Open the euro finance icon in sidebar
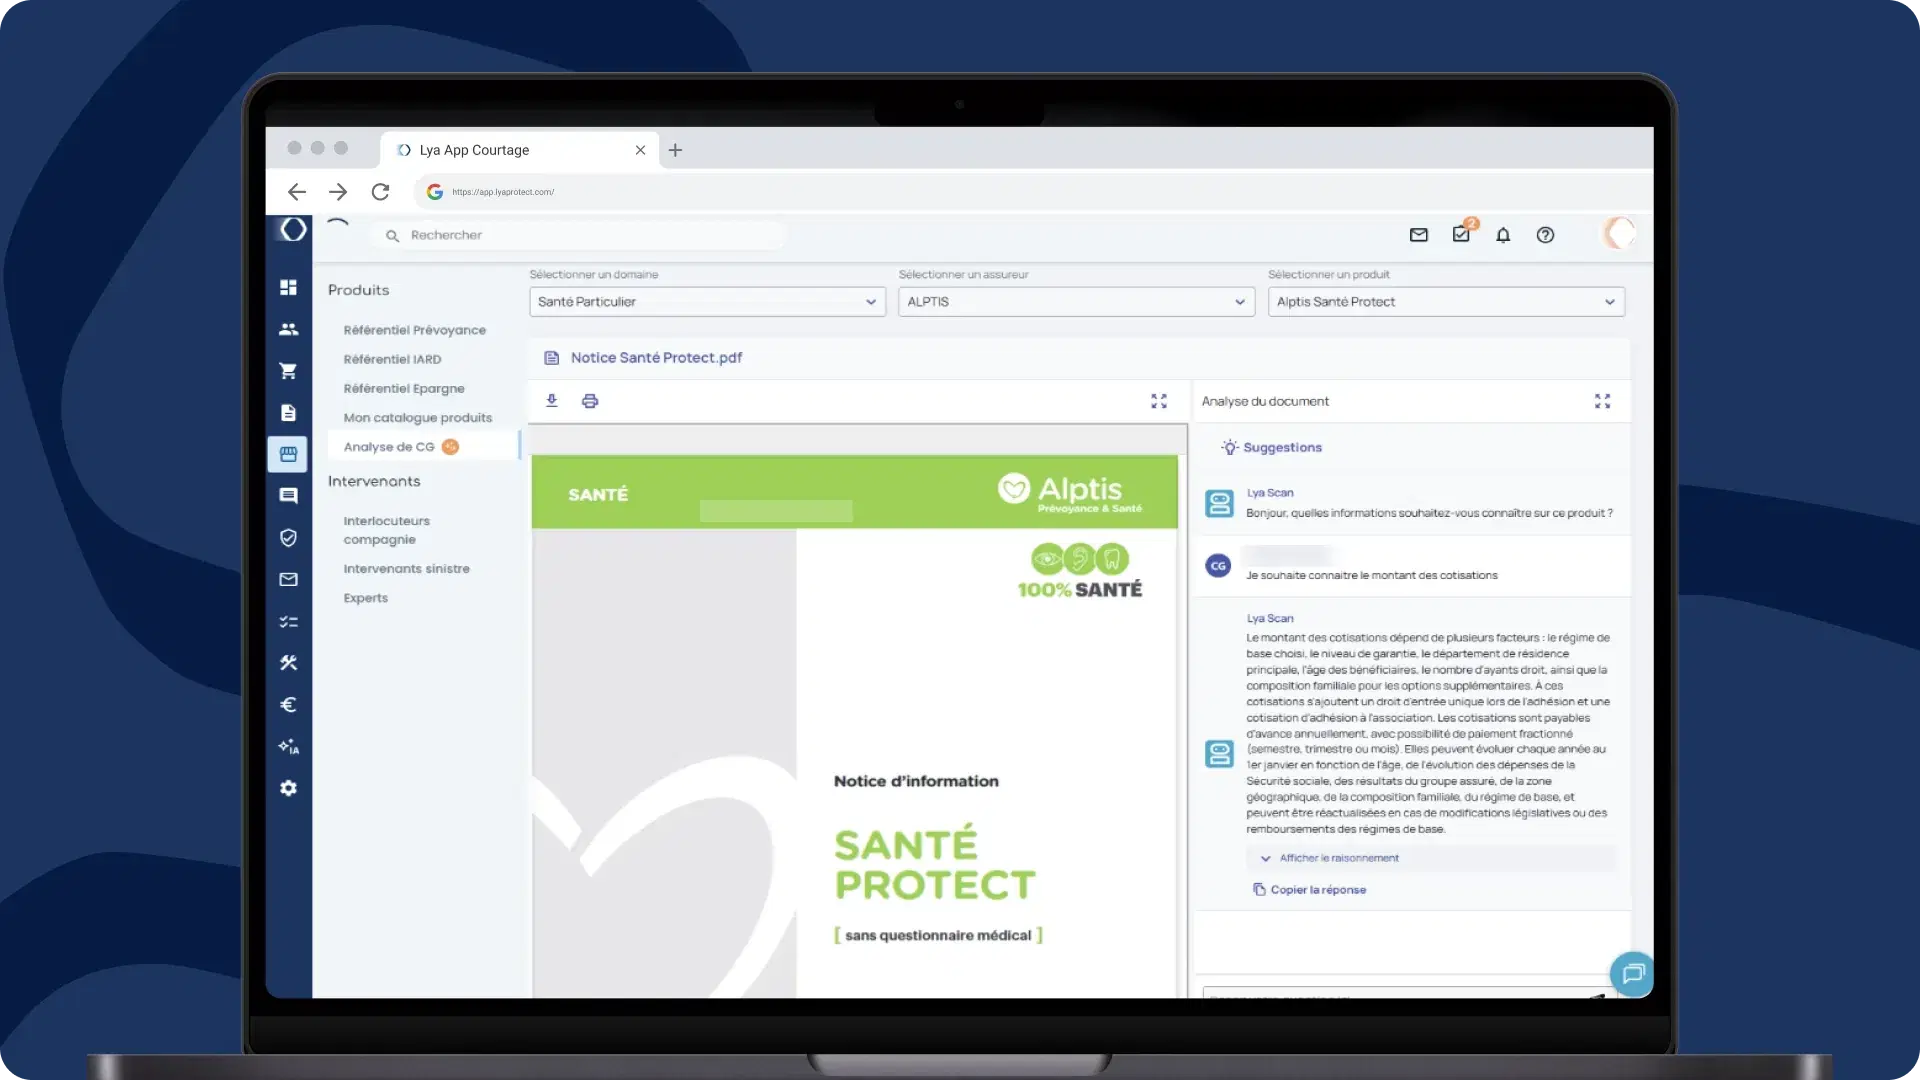Screen dimensions: 1920x1080 pos(288,705)
